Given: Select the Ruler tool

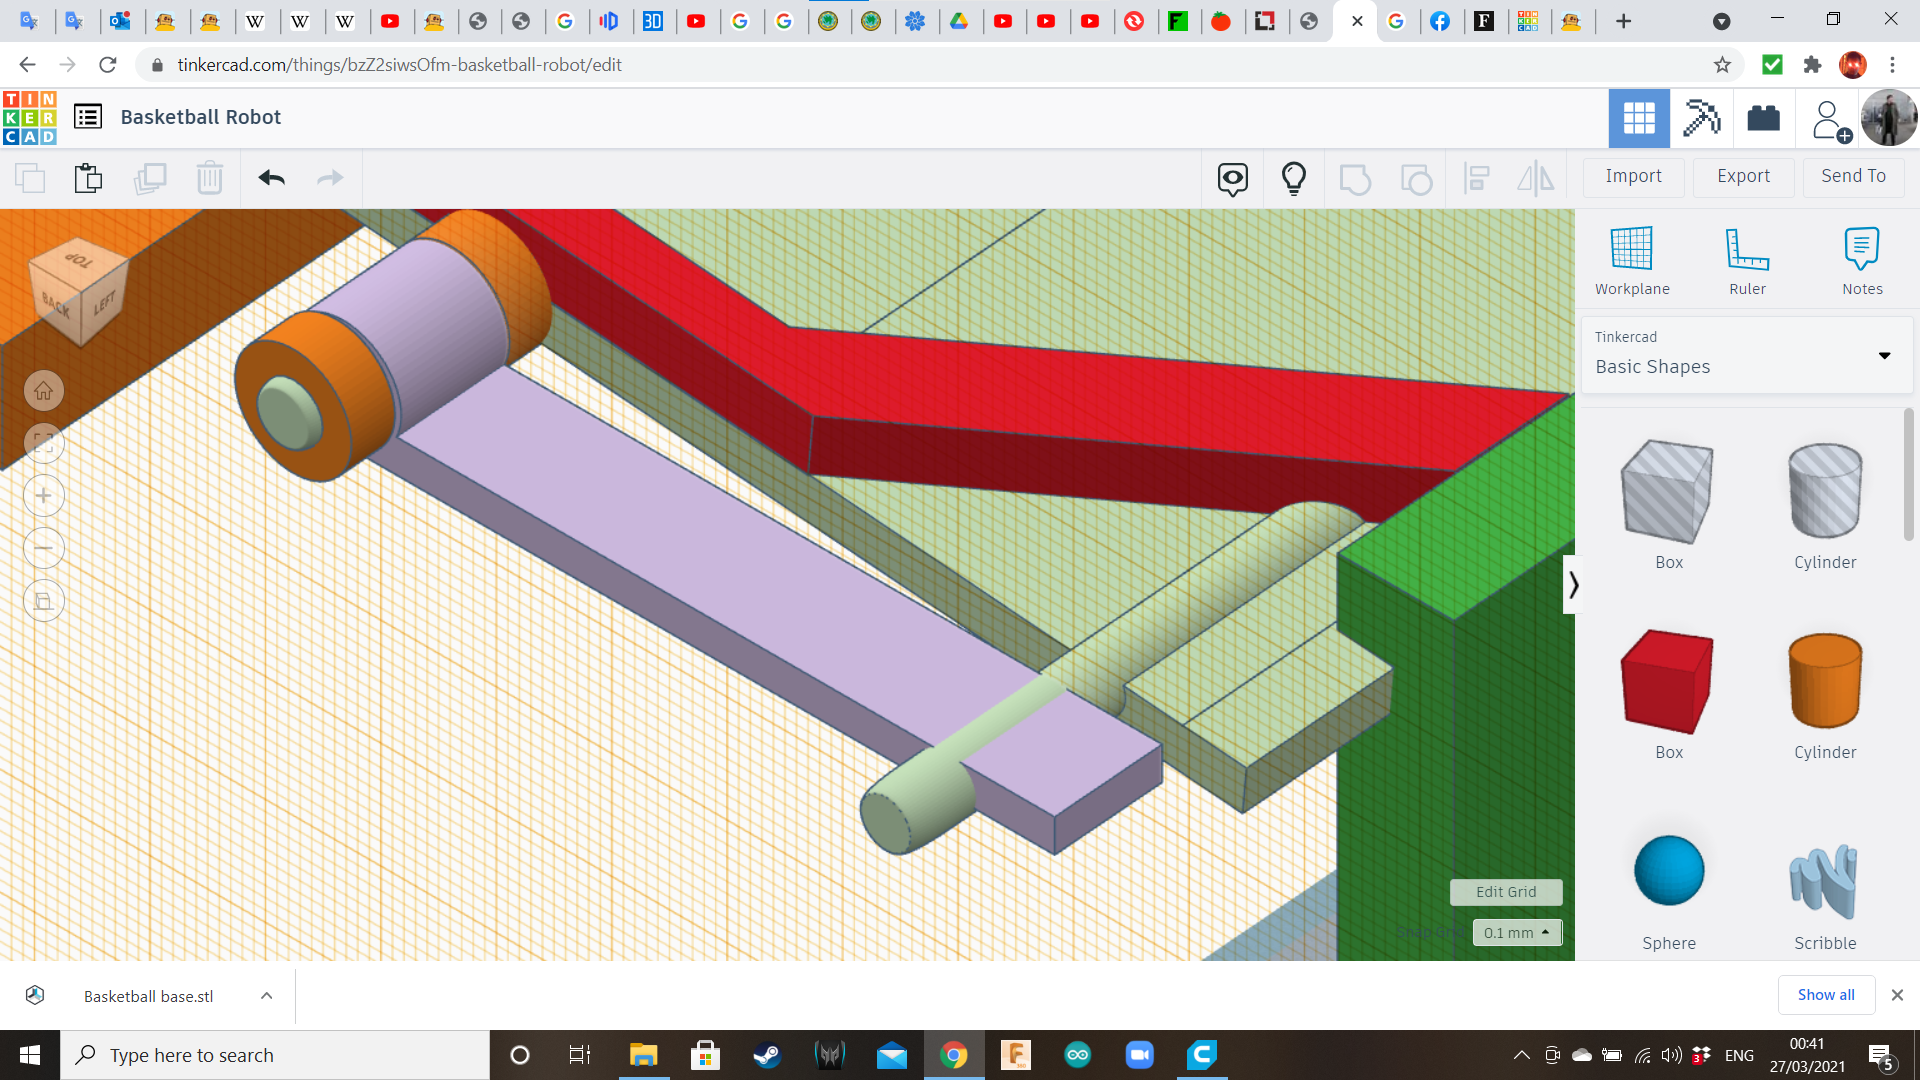Looking at the screenshot, I should (1747, 249).
